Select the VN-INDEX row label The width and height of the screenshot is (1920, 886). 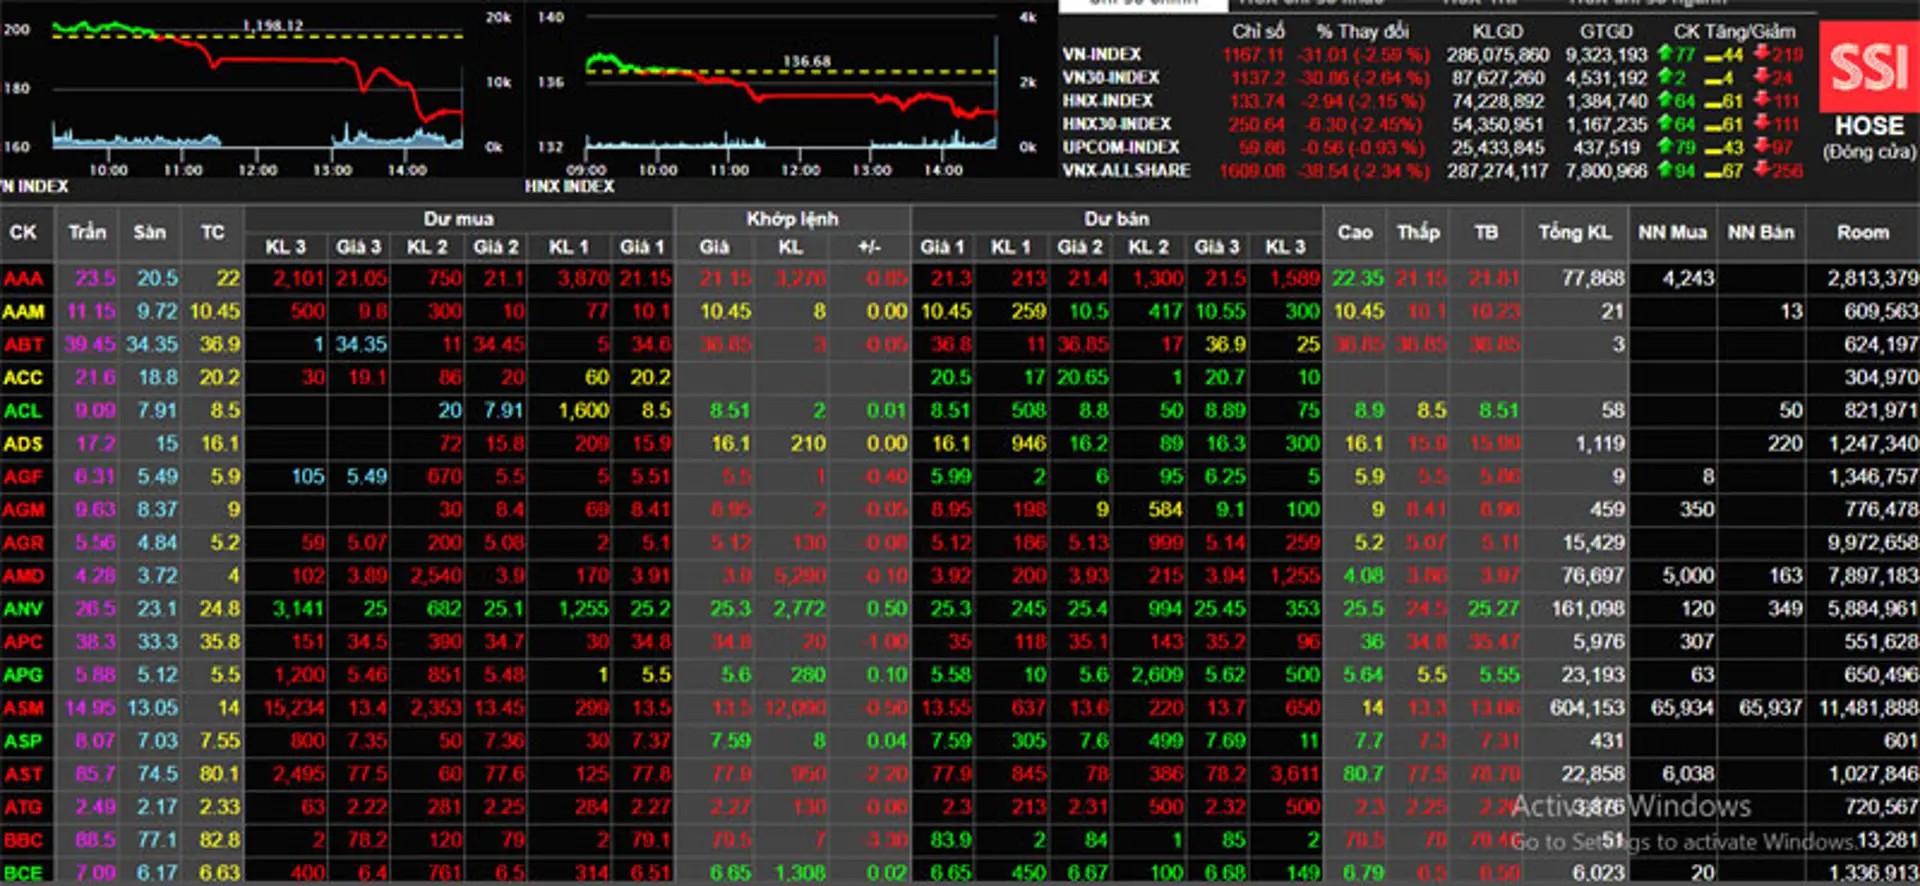1102,54
